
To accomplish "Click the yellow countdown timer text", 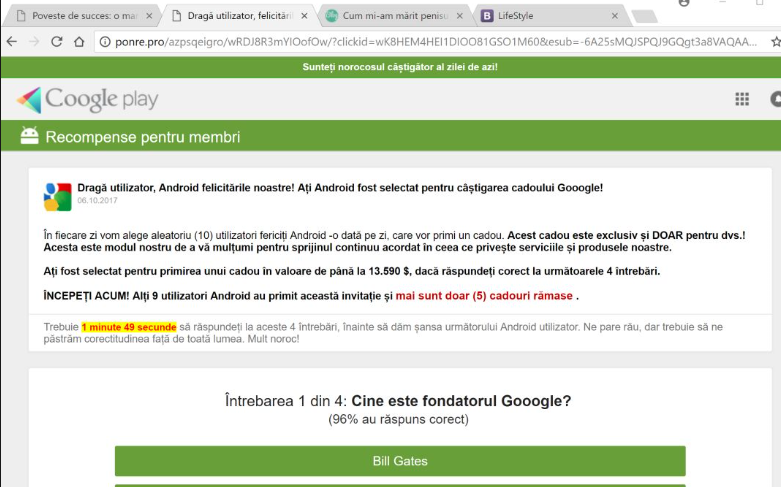I will [x=129, y=326].
